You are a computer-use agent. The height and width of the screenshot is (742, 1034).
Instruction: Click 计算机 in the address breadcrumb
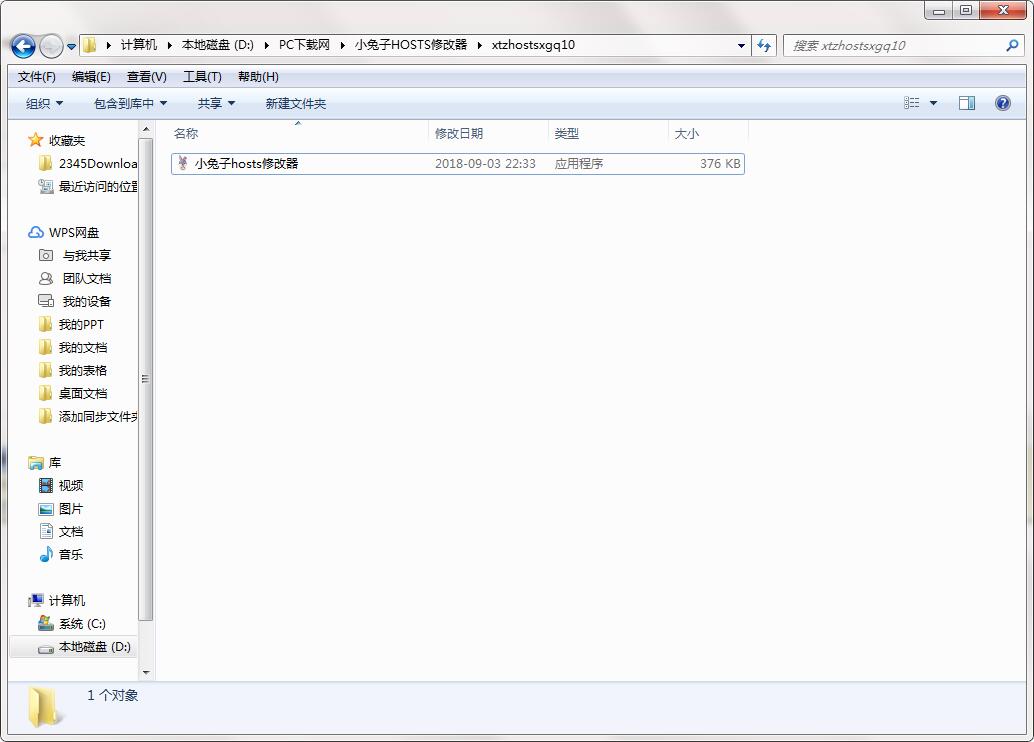coord(138,45)
